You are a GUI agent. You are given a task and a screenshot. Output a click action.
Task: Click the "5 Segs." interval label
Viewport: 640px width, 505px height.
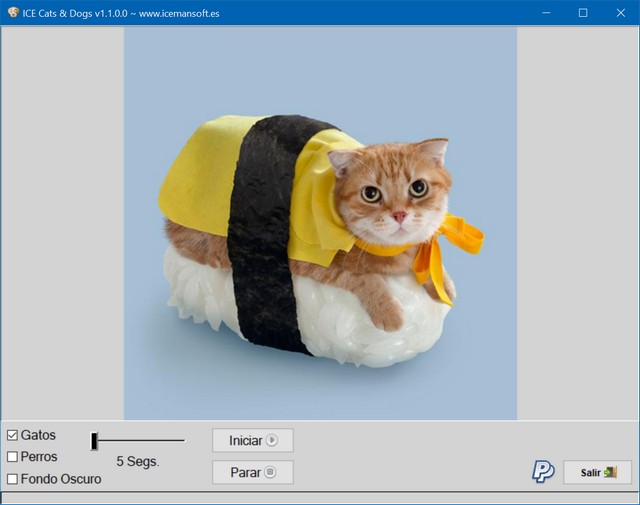click(x=138, y=462)
